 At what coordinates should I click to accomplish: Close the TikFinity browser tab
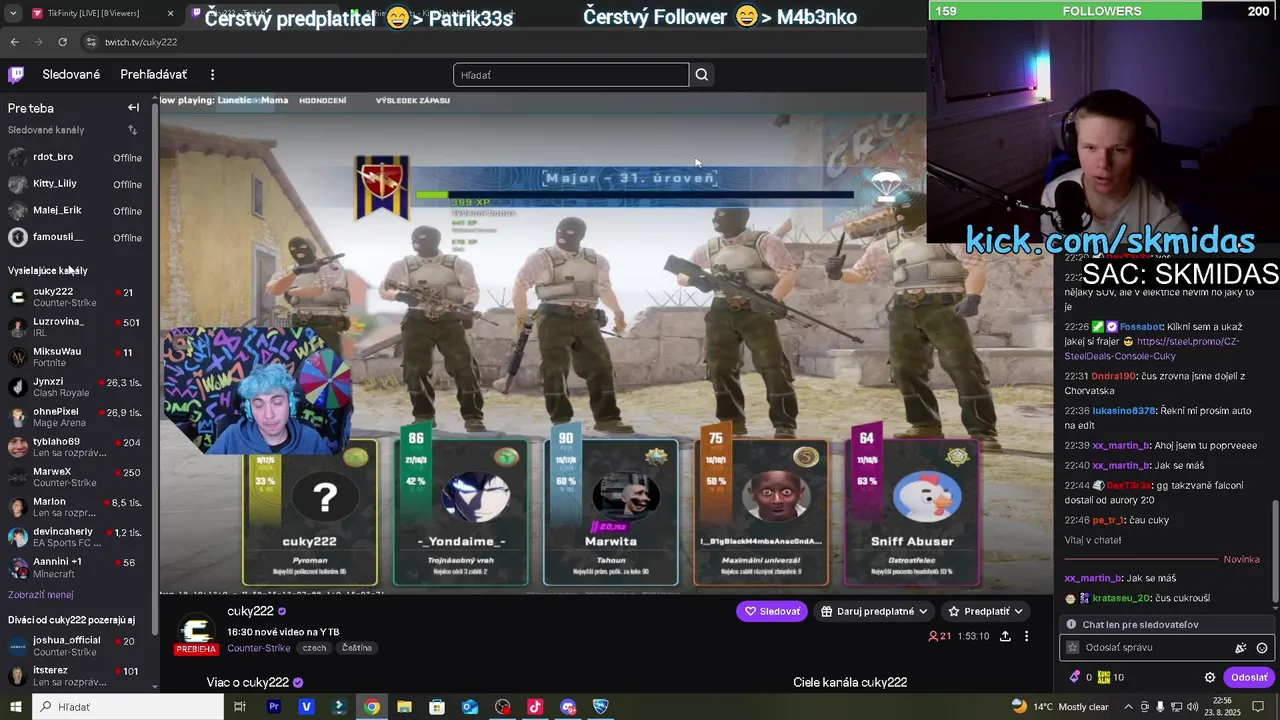pyautogui.click(x=170, y=13)
